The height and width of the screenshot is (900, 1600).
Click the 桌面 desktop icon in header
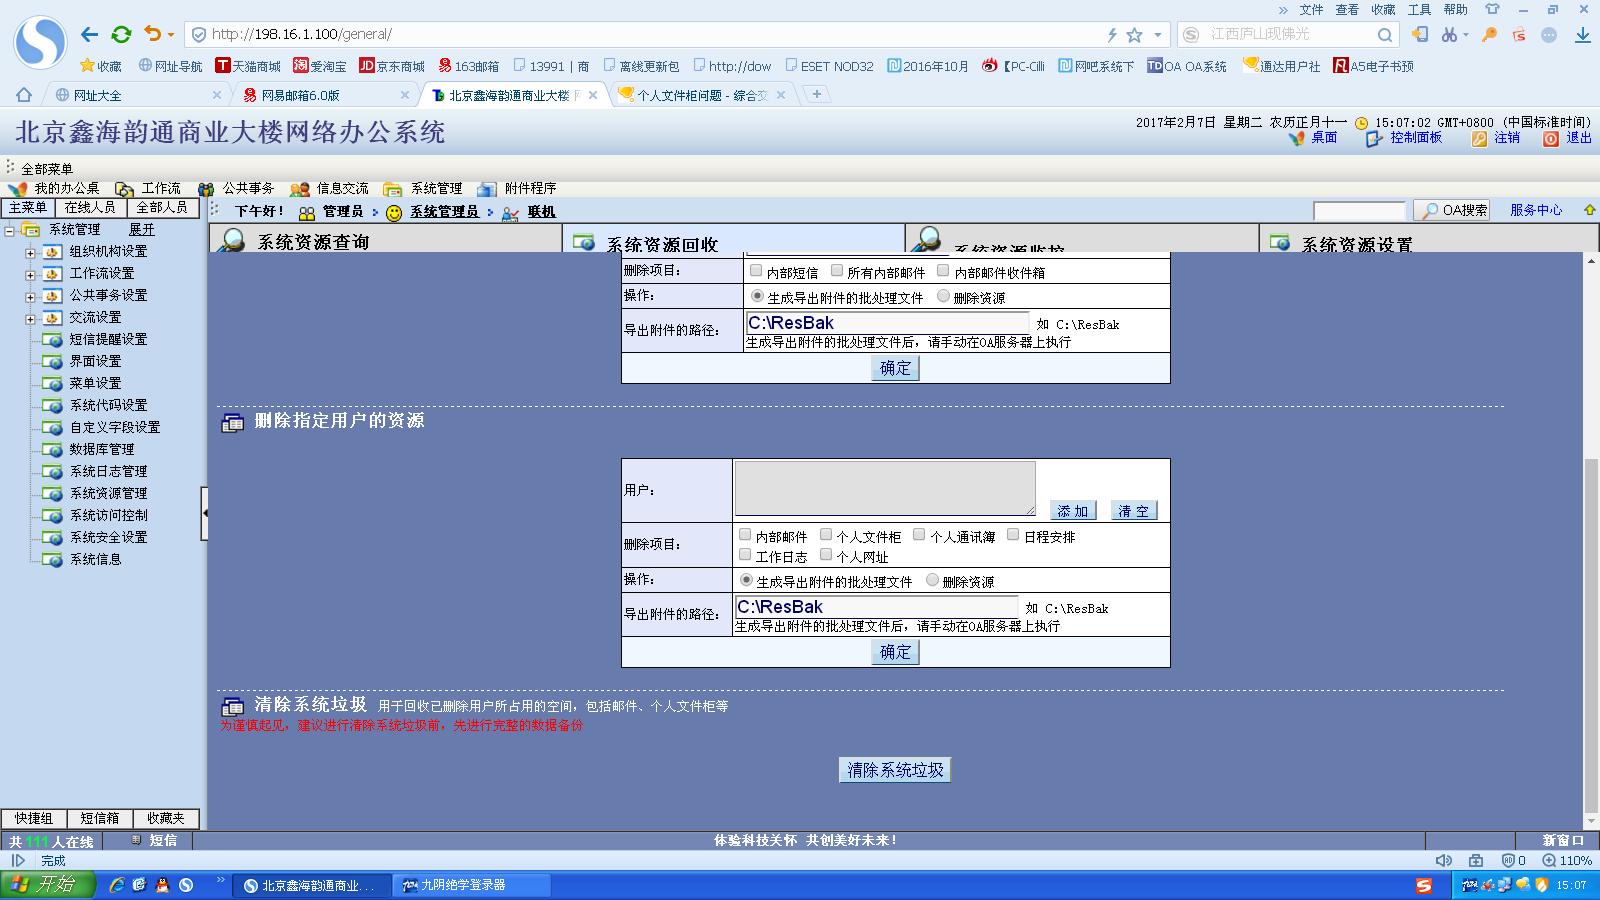(x=1297, y=138)
